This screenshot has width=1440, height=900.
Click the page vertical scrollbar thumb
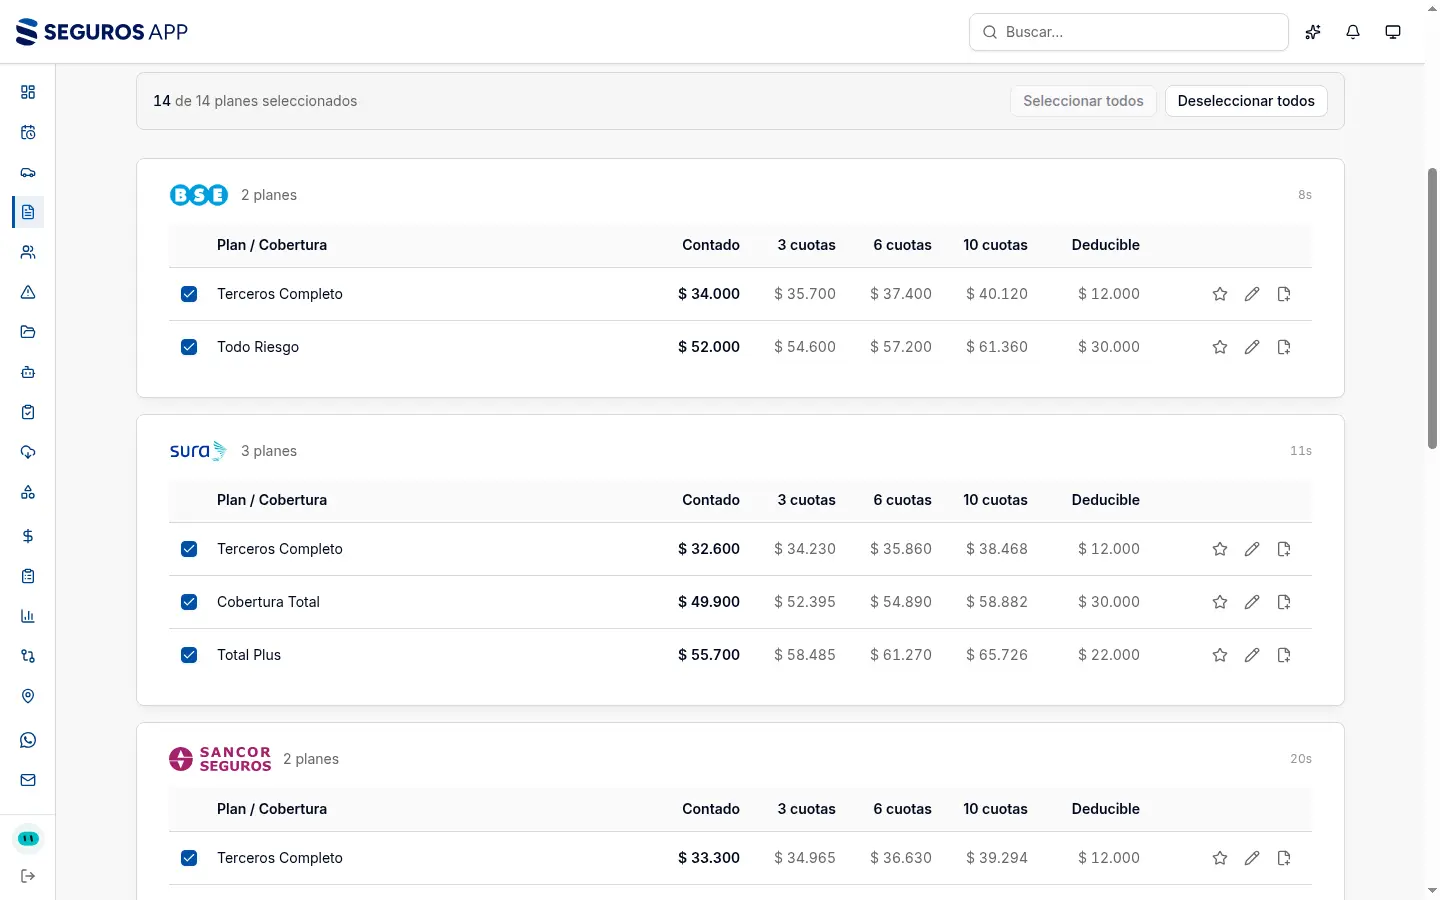[1432, 308]
